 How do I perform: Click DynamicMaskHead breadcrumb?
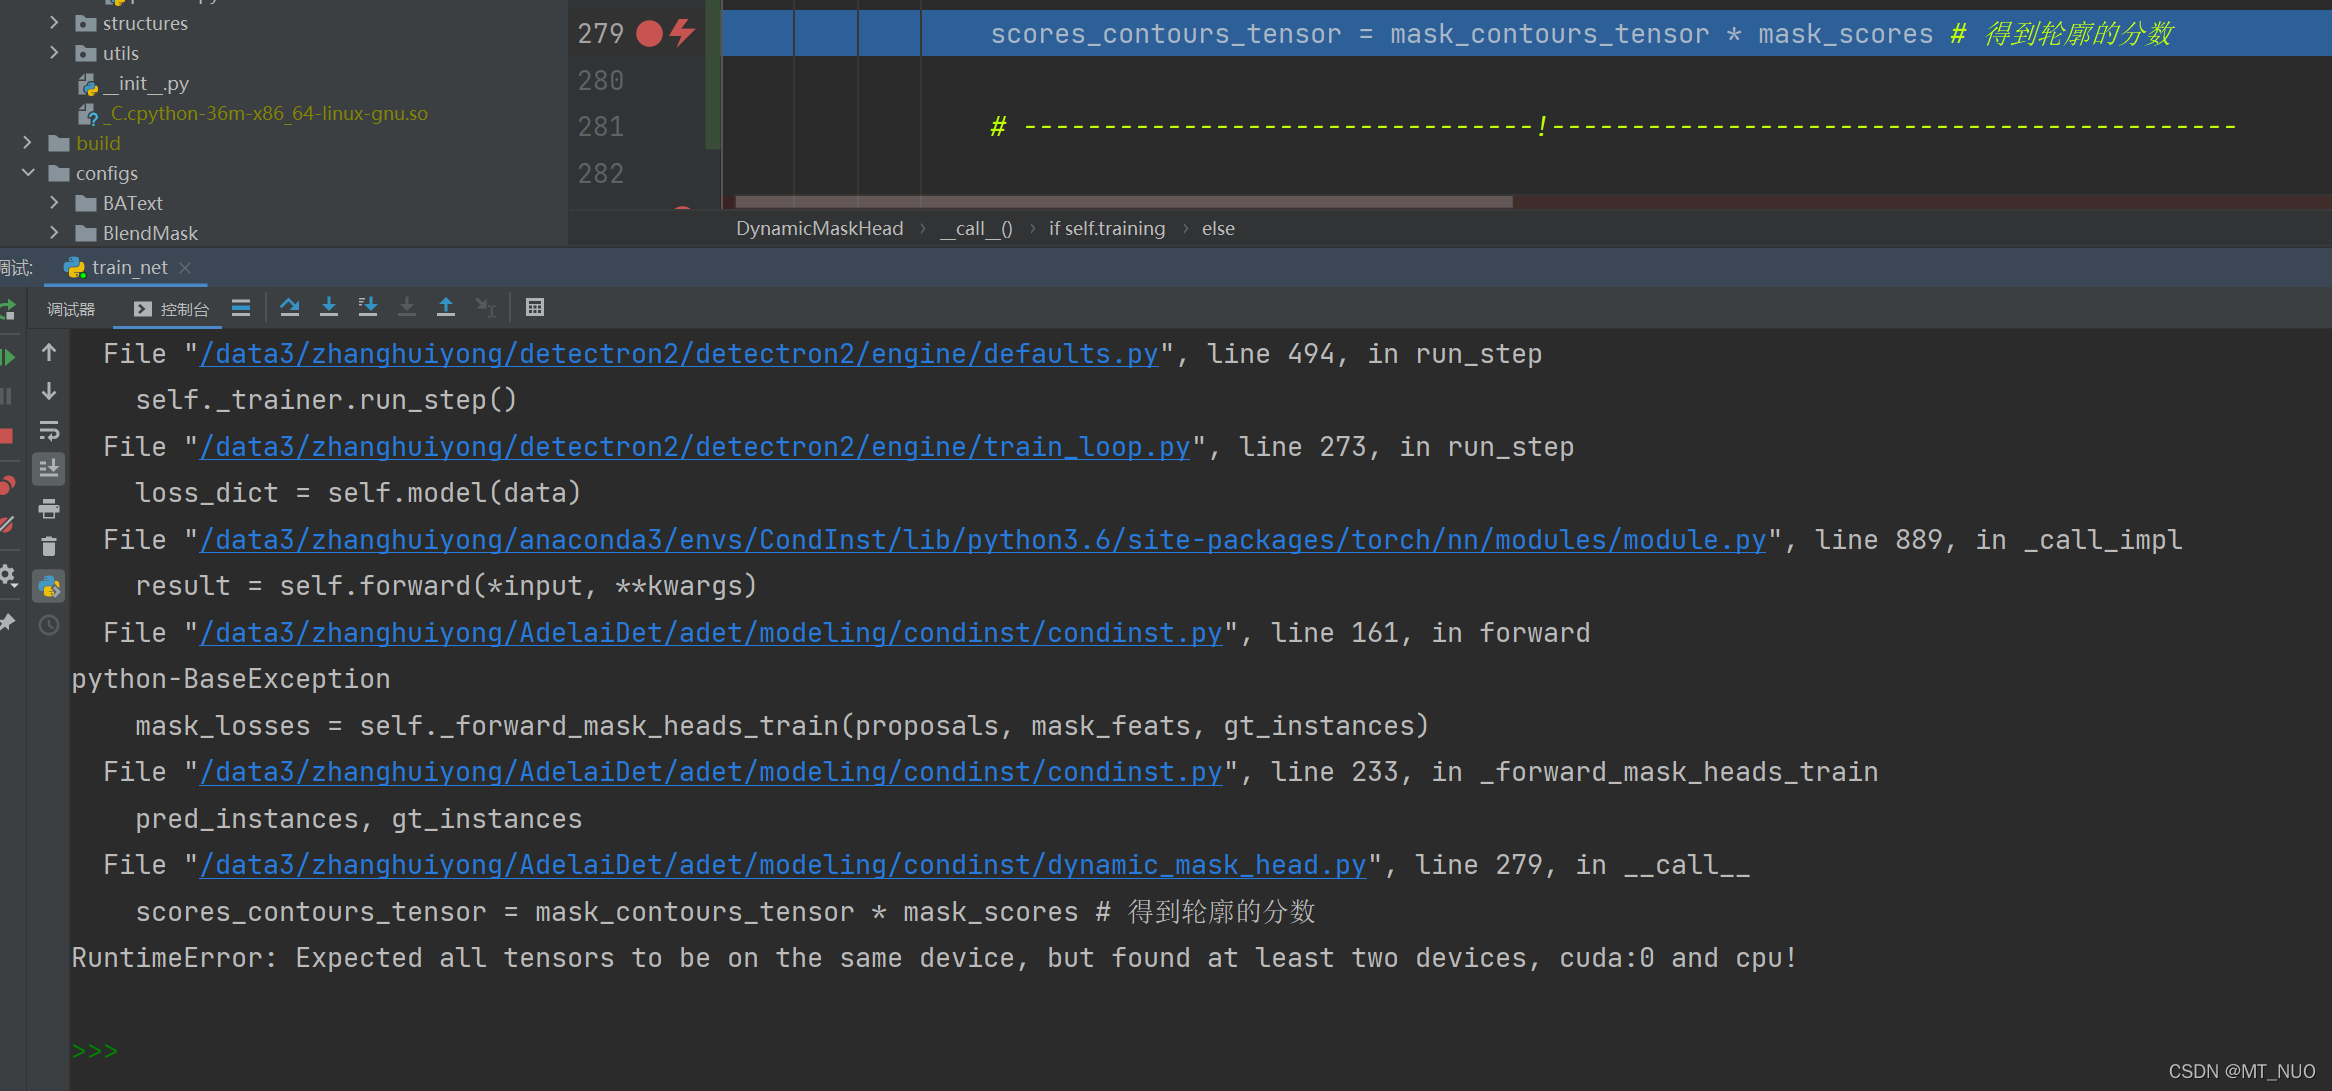(819, 229)
